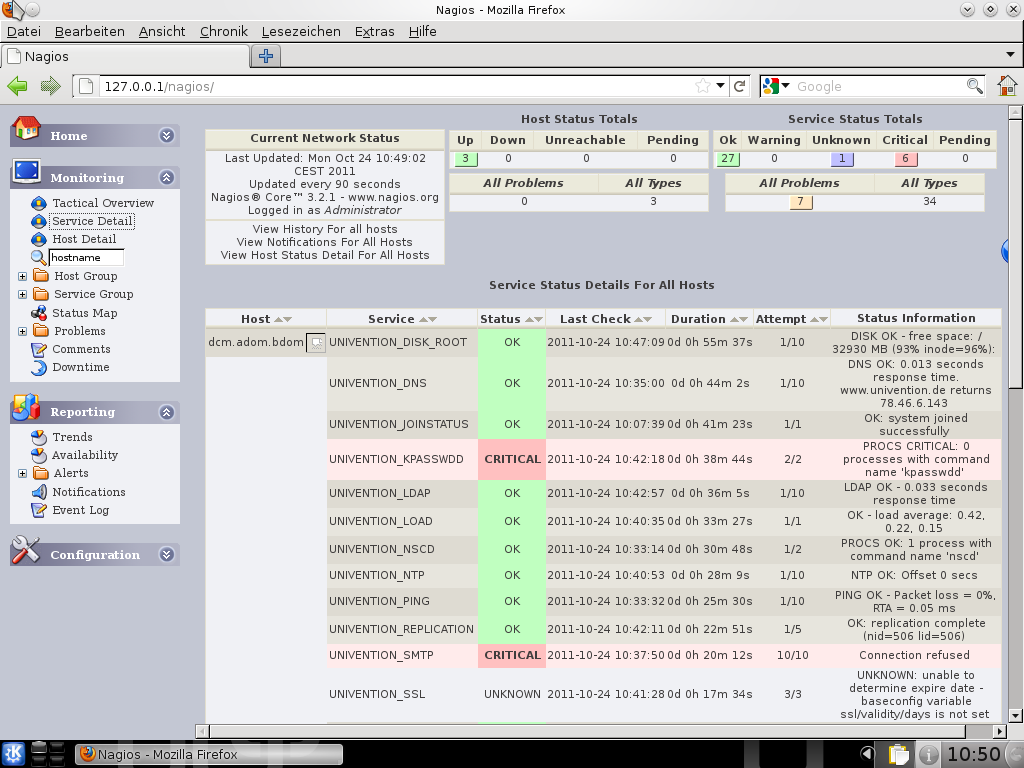Open the Lesezeichen menu

pyautogui.click(x=301, y=31)
